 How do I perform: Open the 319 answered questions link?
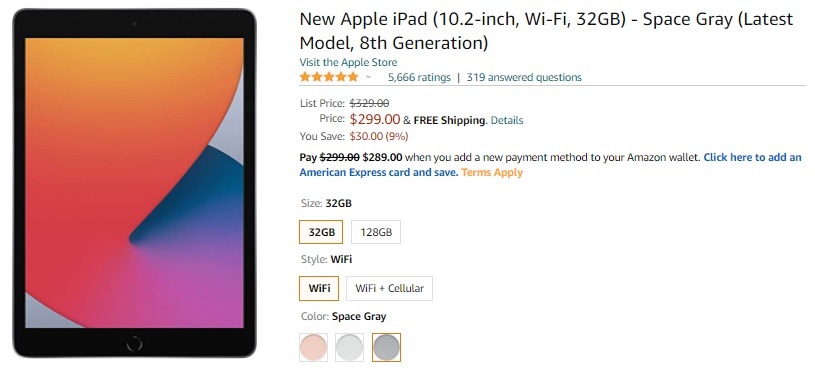524,77
